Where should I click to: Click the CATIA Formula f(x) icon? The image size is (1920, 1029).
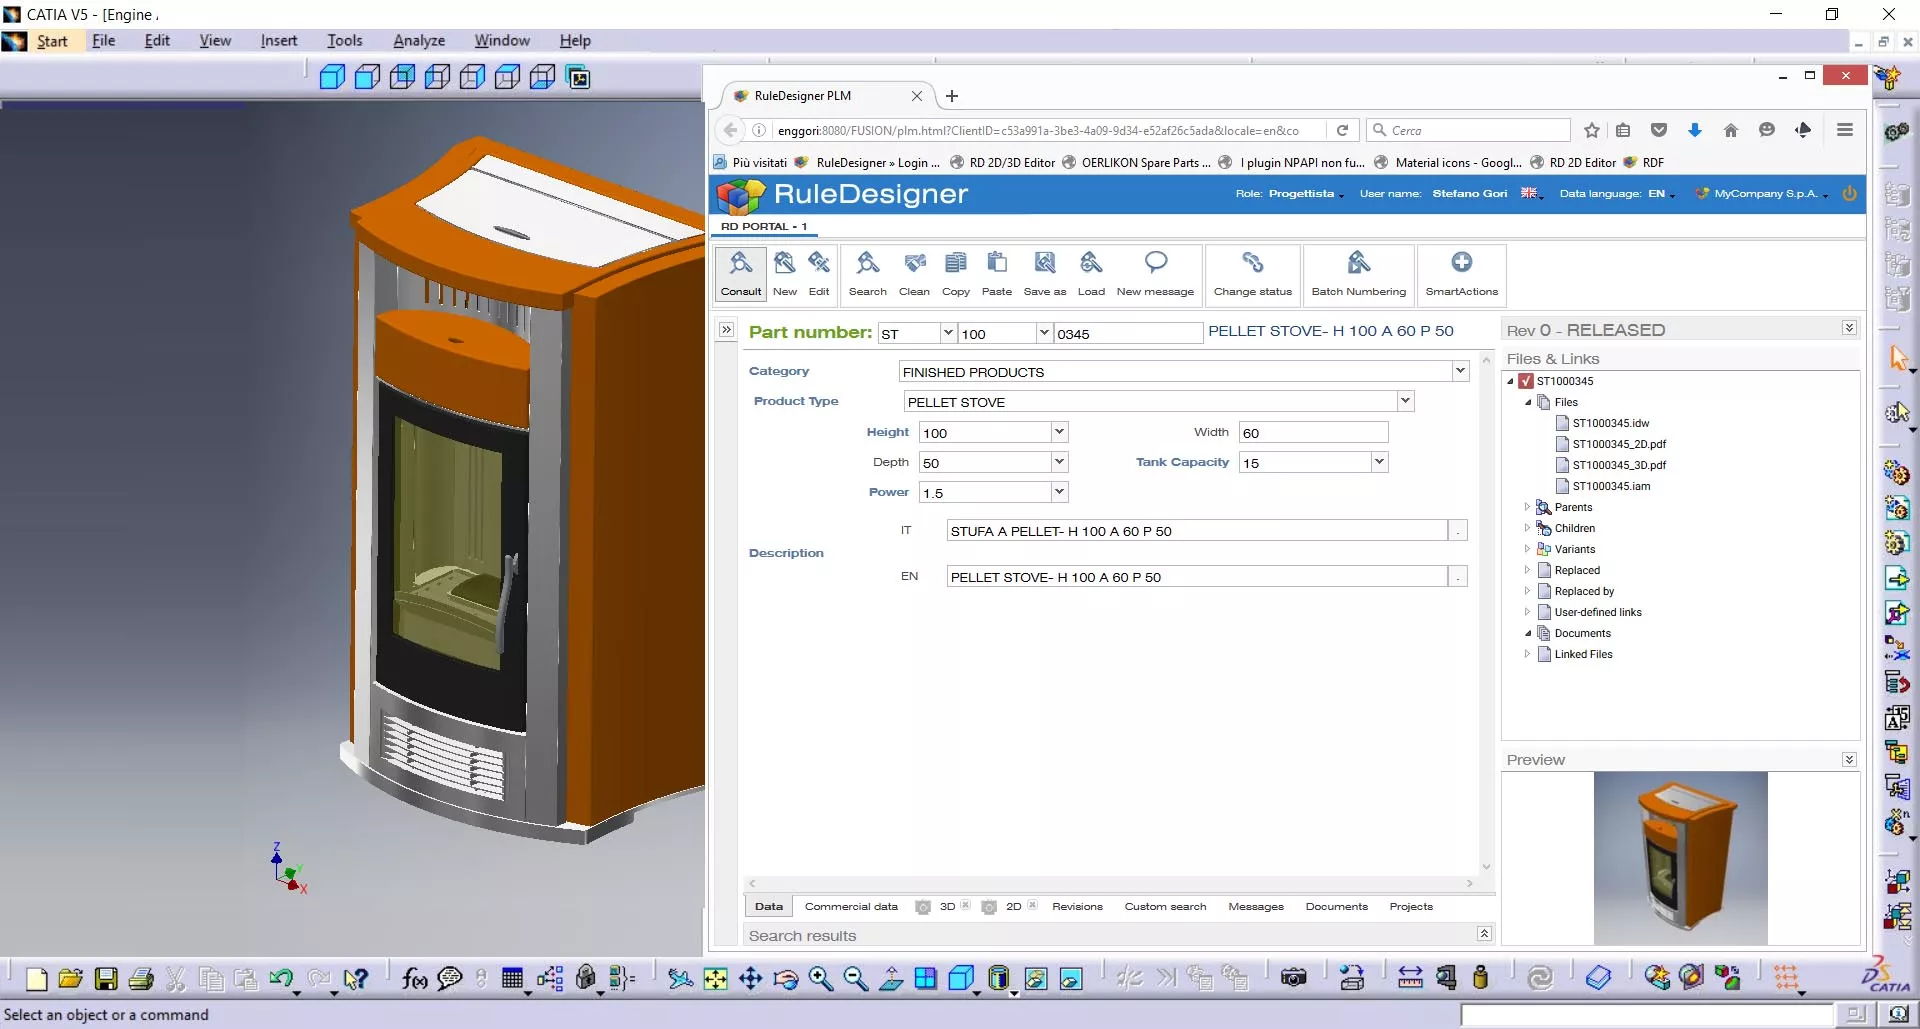[x=414, y=979]
